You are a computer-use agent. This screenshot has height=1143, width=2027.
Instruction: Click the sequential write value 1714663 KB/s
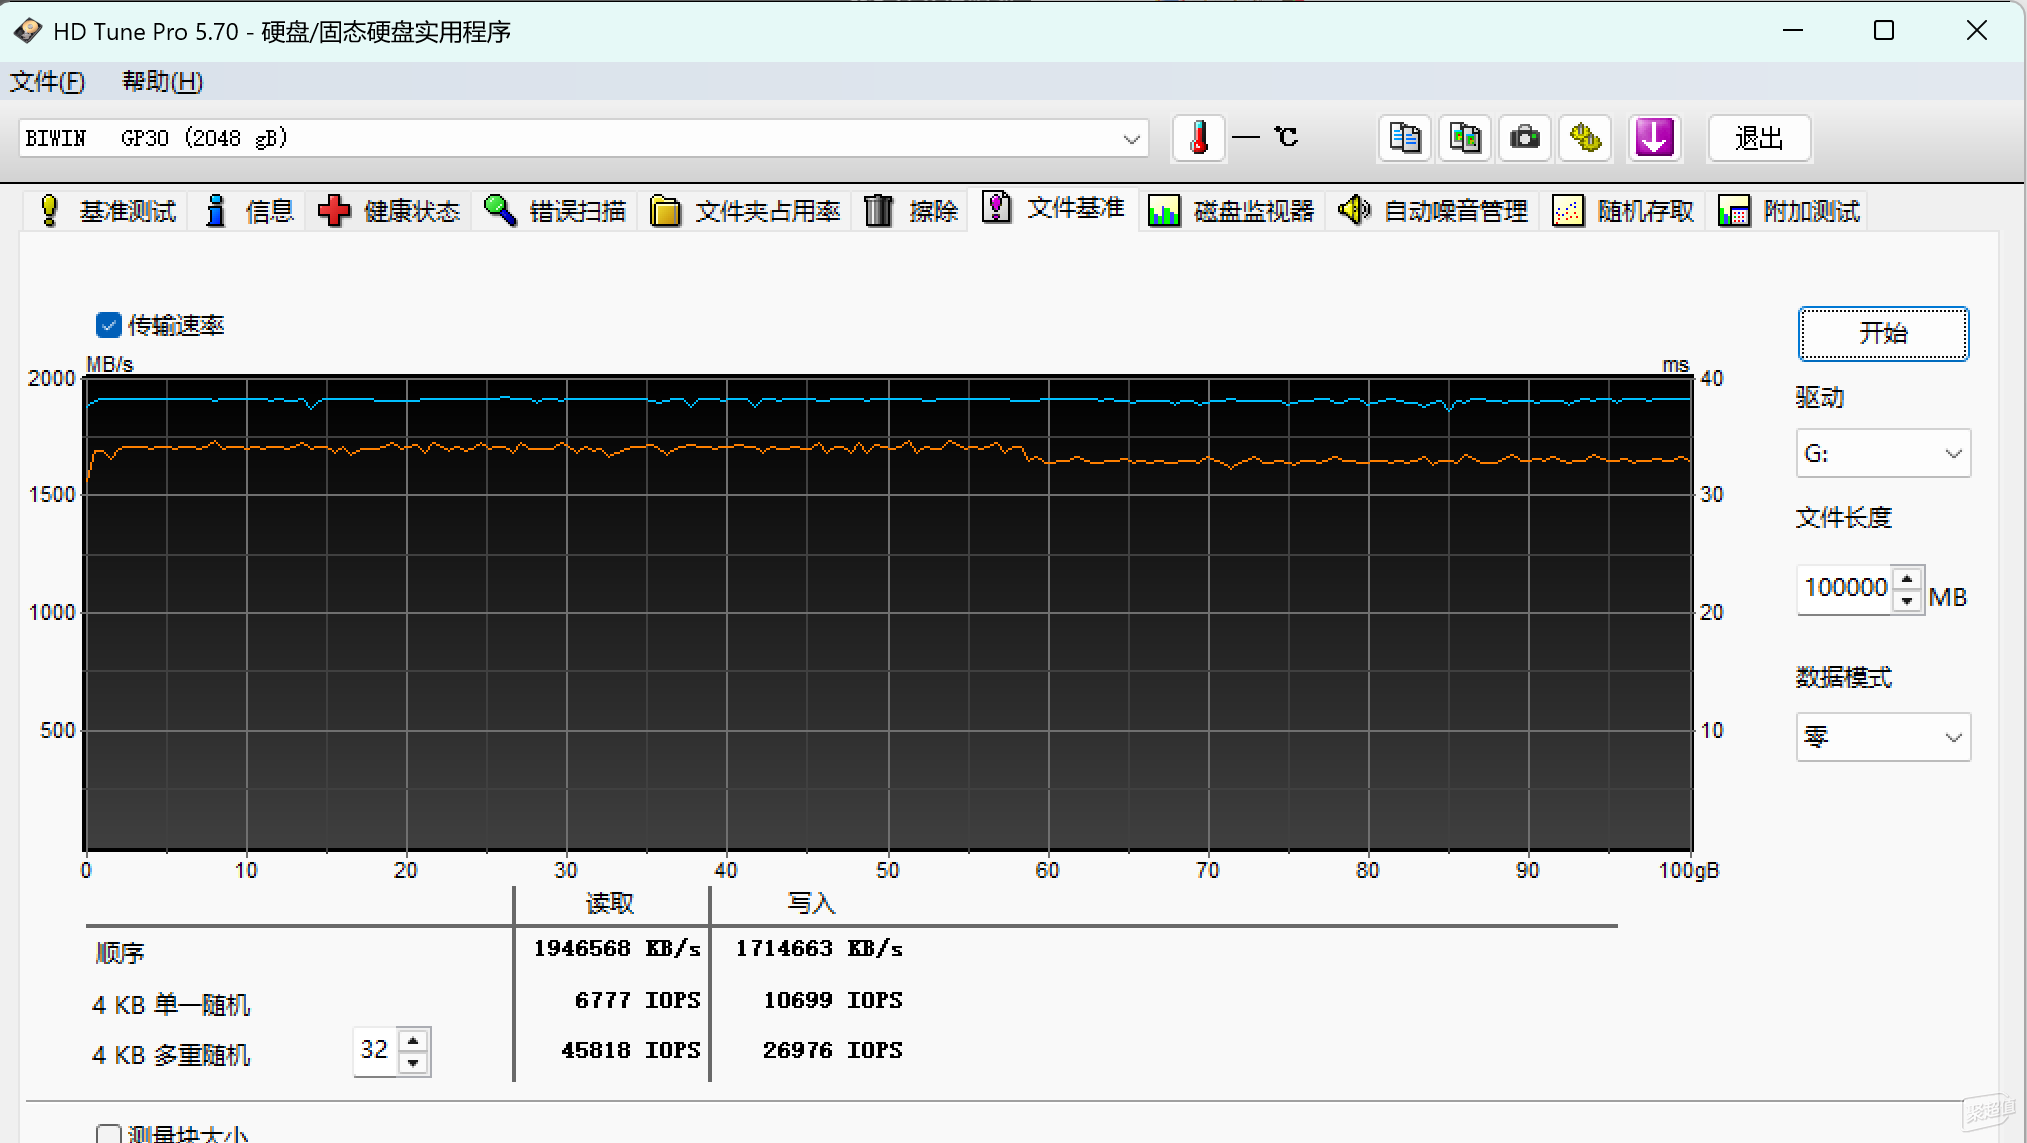pyautogui.click(x=819, y=948)
